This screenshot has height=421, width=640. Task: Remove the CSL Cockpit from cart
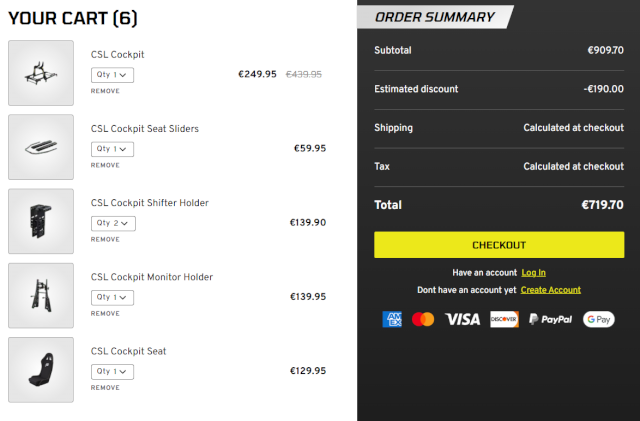point(105,91)
